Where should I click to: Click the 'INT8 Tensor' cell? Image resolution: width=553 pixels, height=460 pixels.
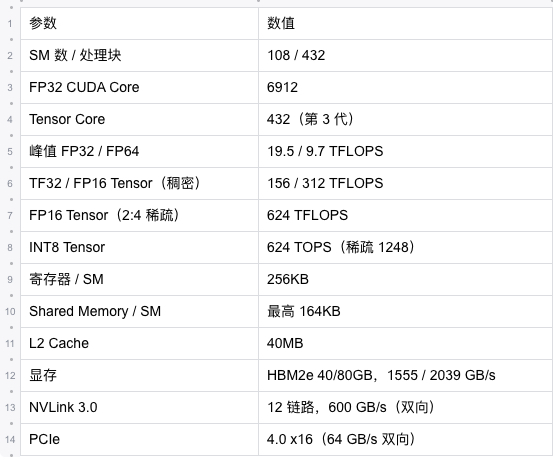(x=139, y=248)
